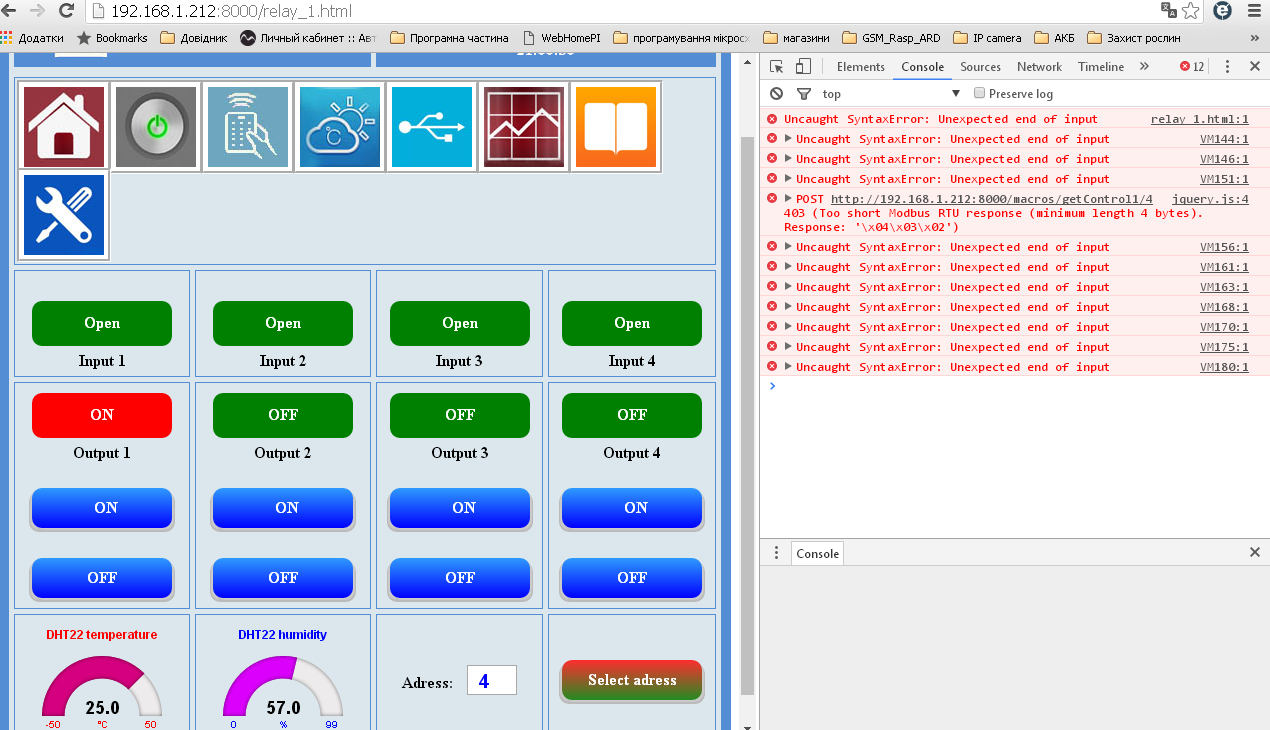Switch to the Network tab

pos(1039,67)
